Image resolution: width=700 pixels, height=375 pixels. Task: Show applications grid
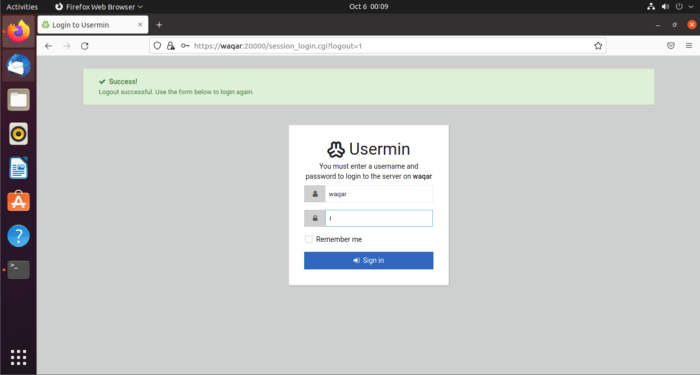pos(18,357)
